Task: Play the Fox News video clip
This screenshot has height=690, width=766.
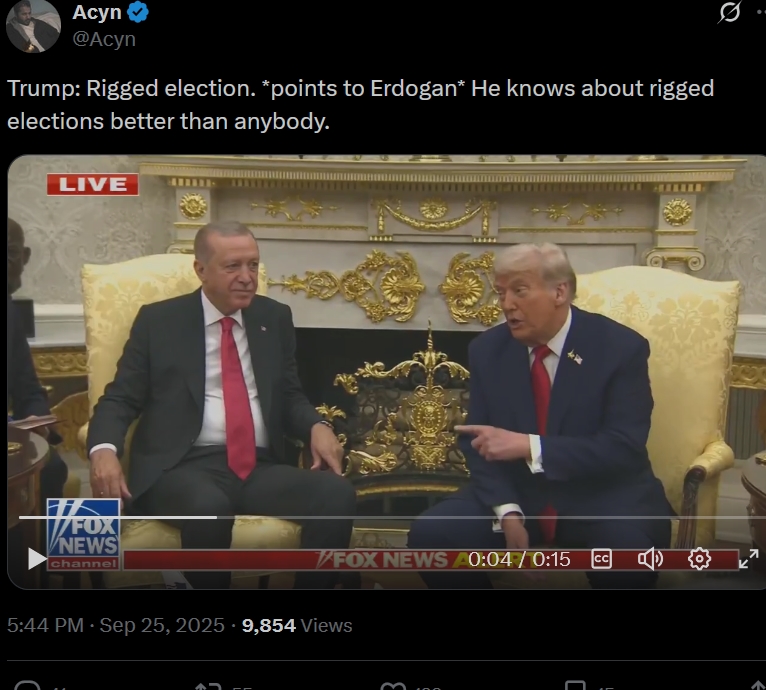Action: pos(37,559)
